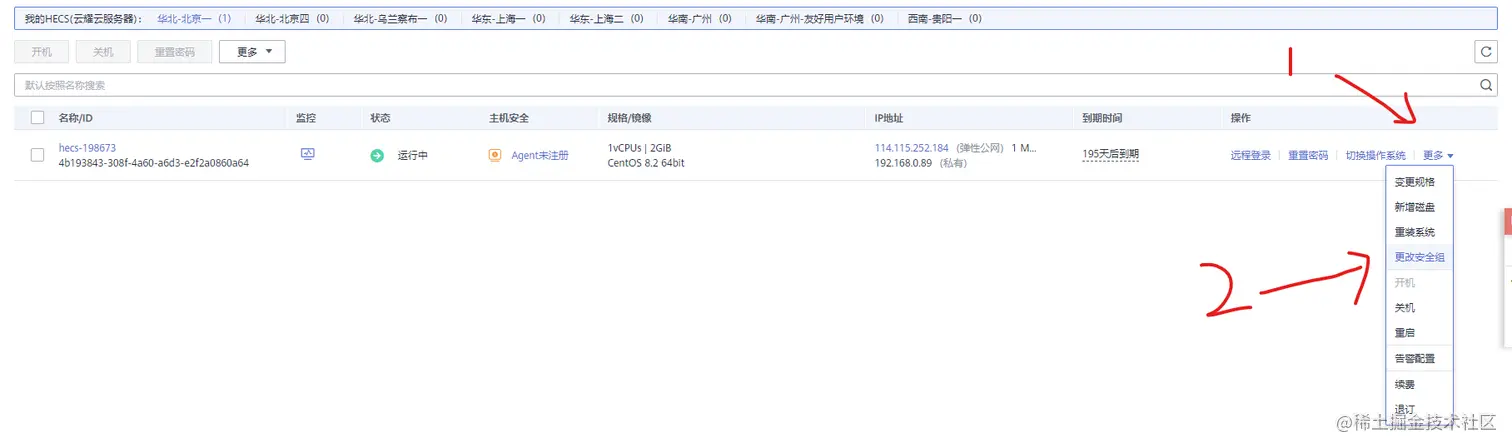Click the IP地址 column header

click(x=888, y=118)
